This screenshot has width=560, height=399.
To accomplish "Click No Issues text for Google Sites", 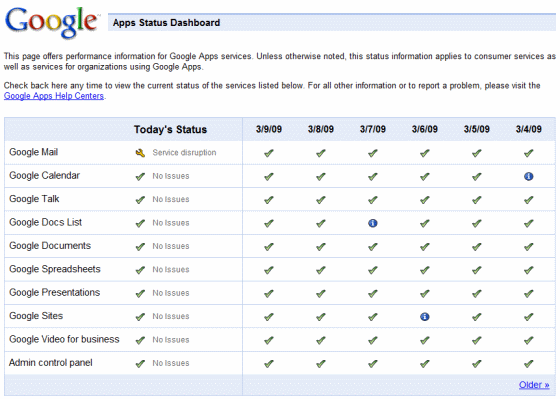I will click(171, 316).
